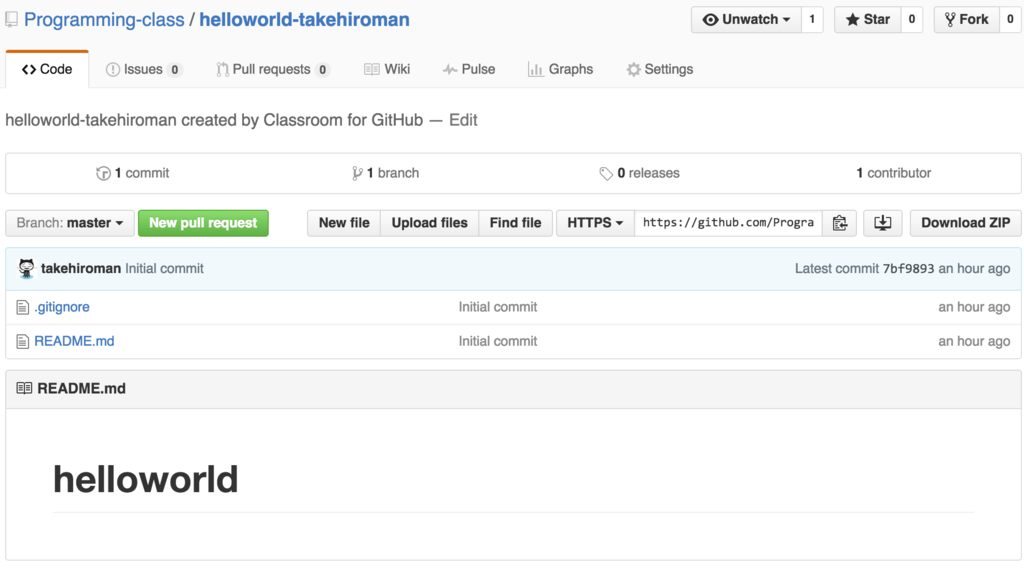View the 1 branch link

pos(385,174)
